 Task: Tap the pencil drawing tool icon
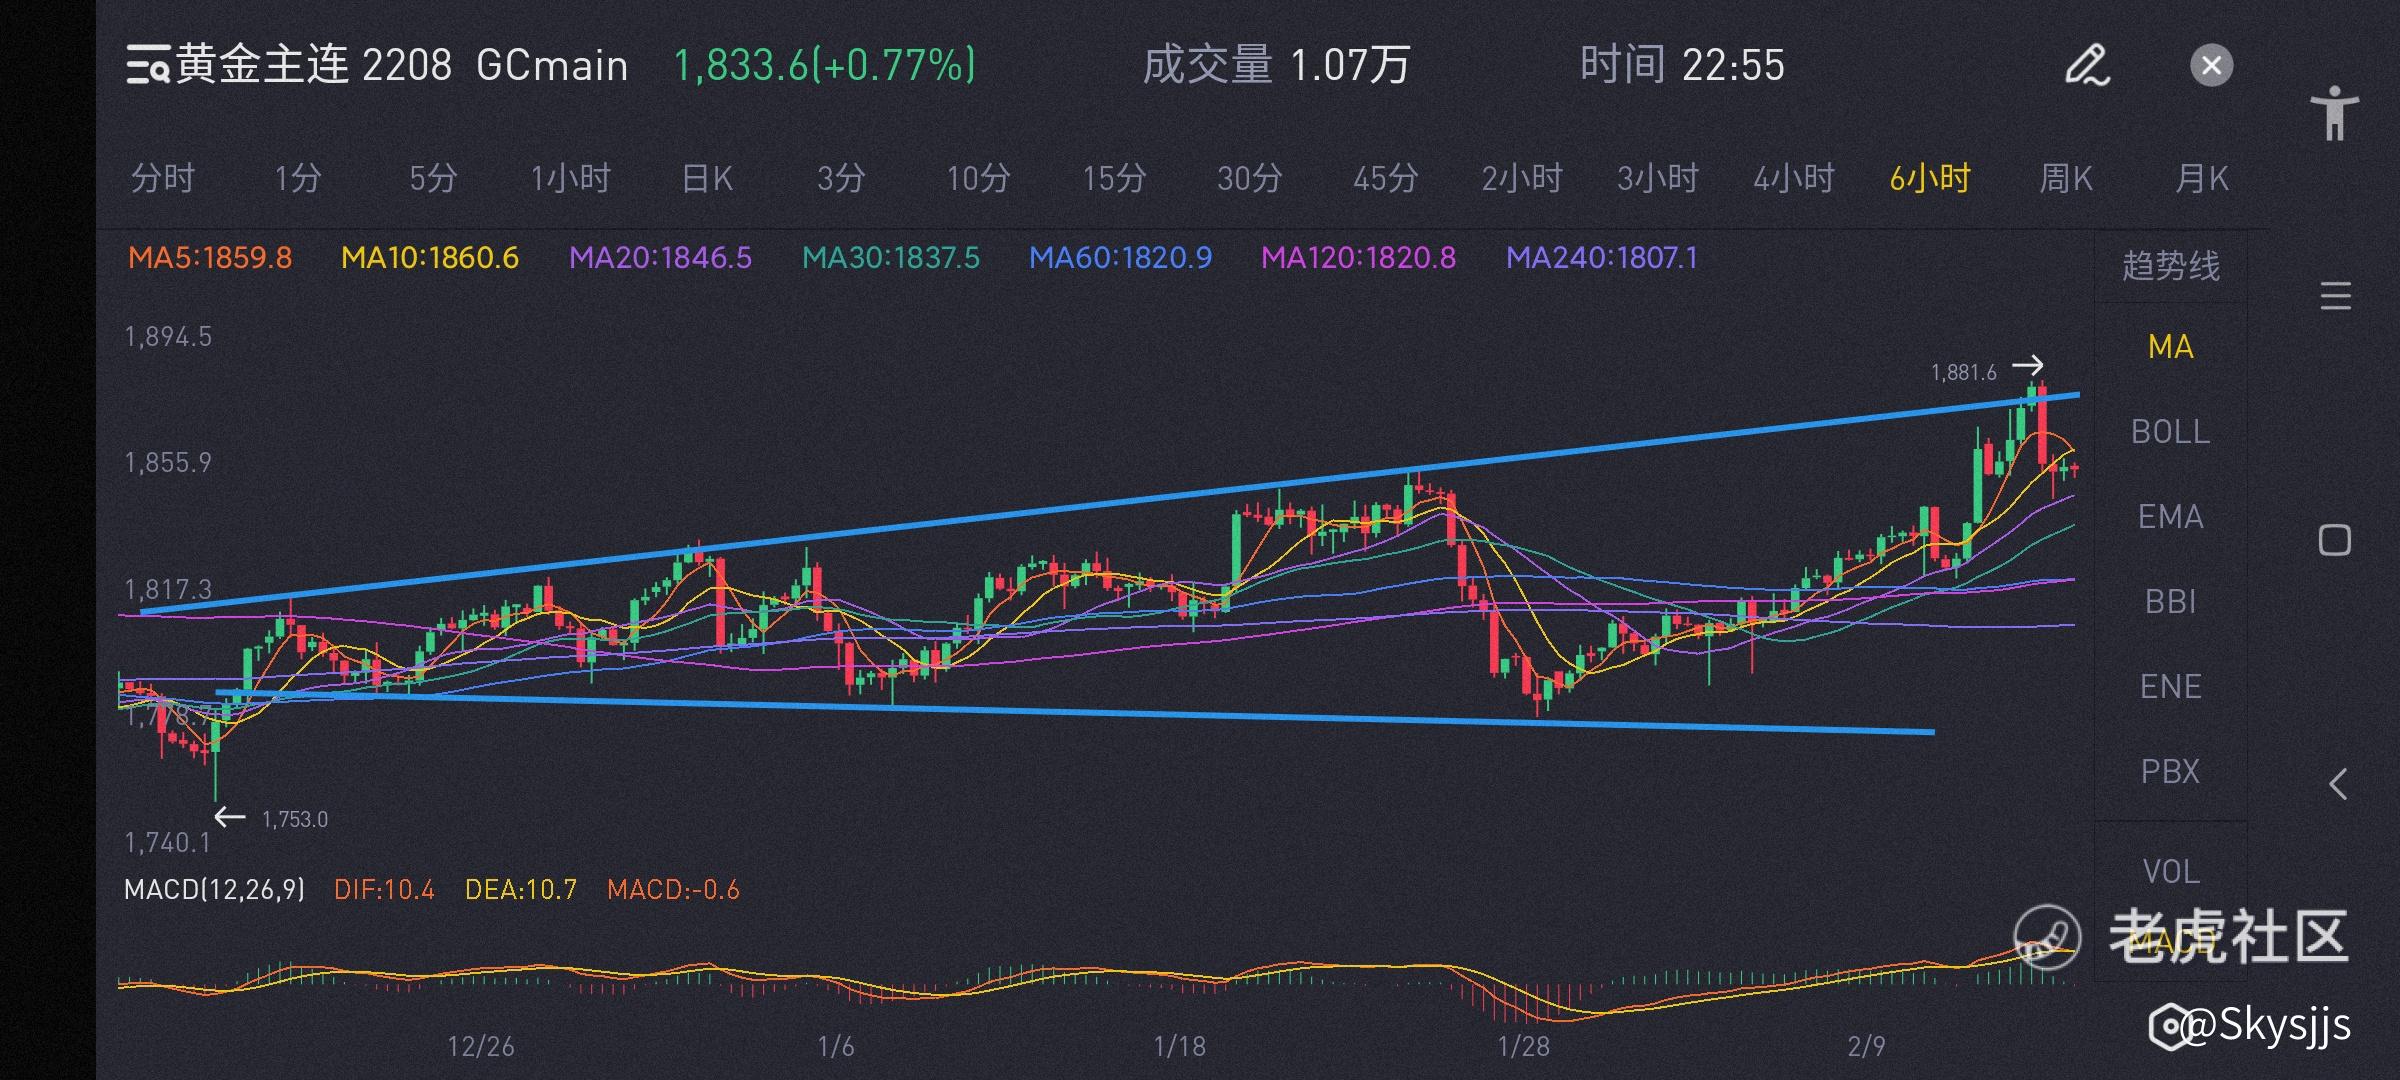(2087, 66)
